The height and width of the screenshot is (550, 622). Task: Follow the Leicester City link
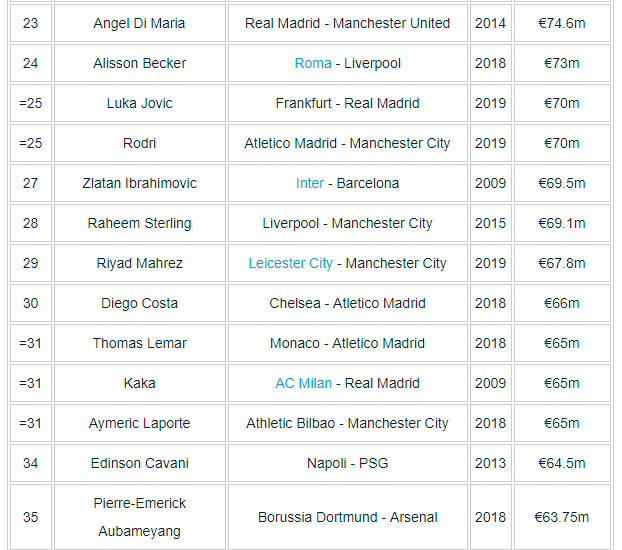pyautogui.click(x=290, y=263)
